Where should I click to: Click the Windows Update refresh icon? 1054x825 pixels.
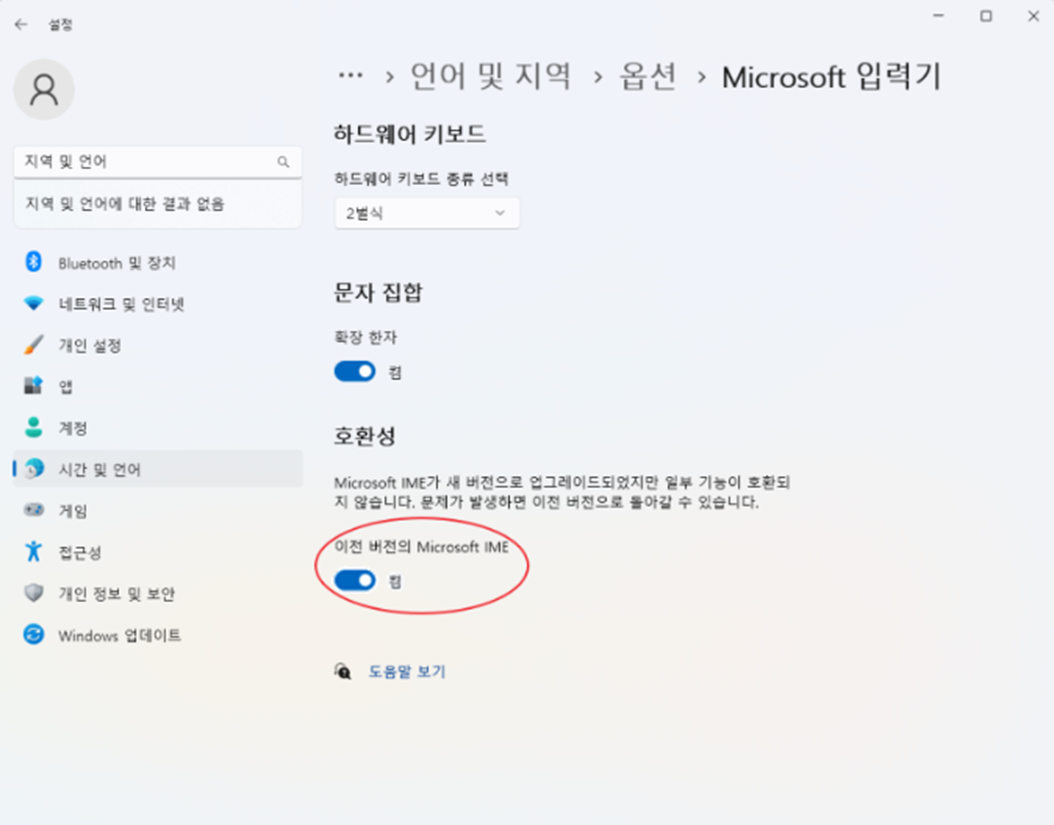click(x=34, y=634)
